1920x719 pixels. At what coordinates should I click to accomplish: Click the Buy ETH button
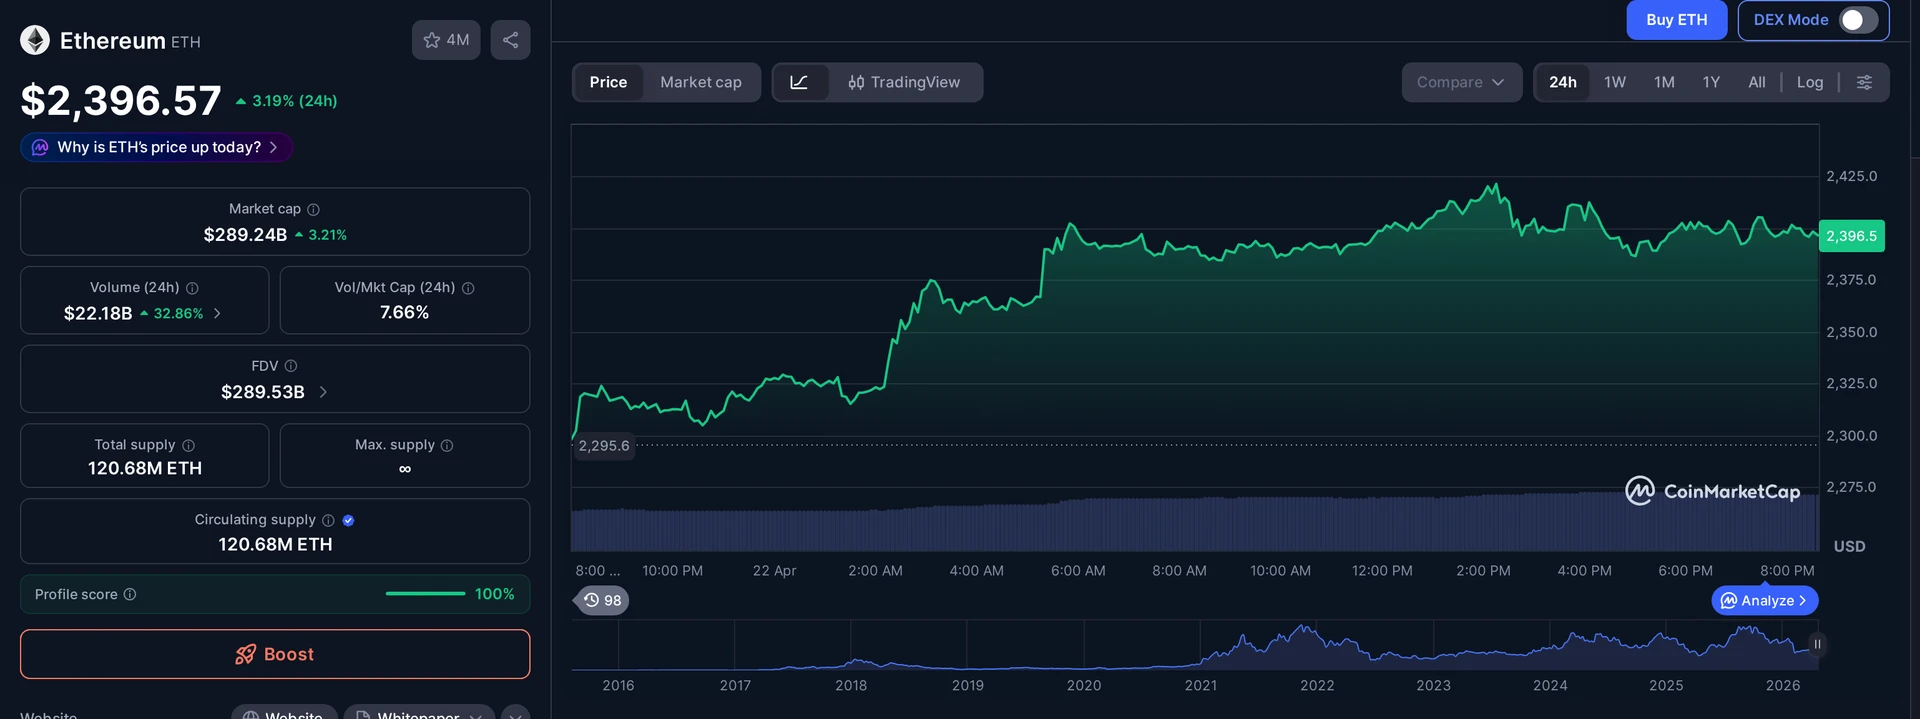click(x=1677, y=20)
